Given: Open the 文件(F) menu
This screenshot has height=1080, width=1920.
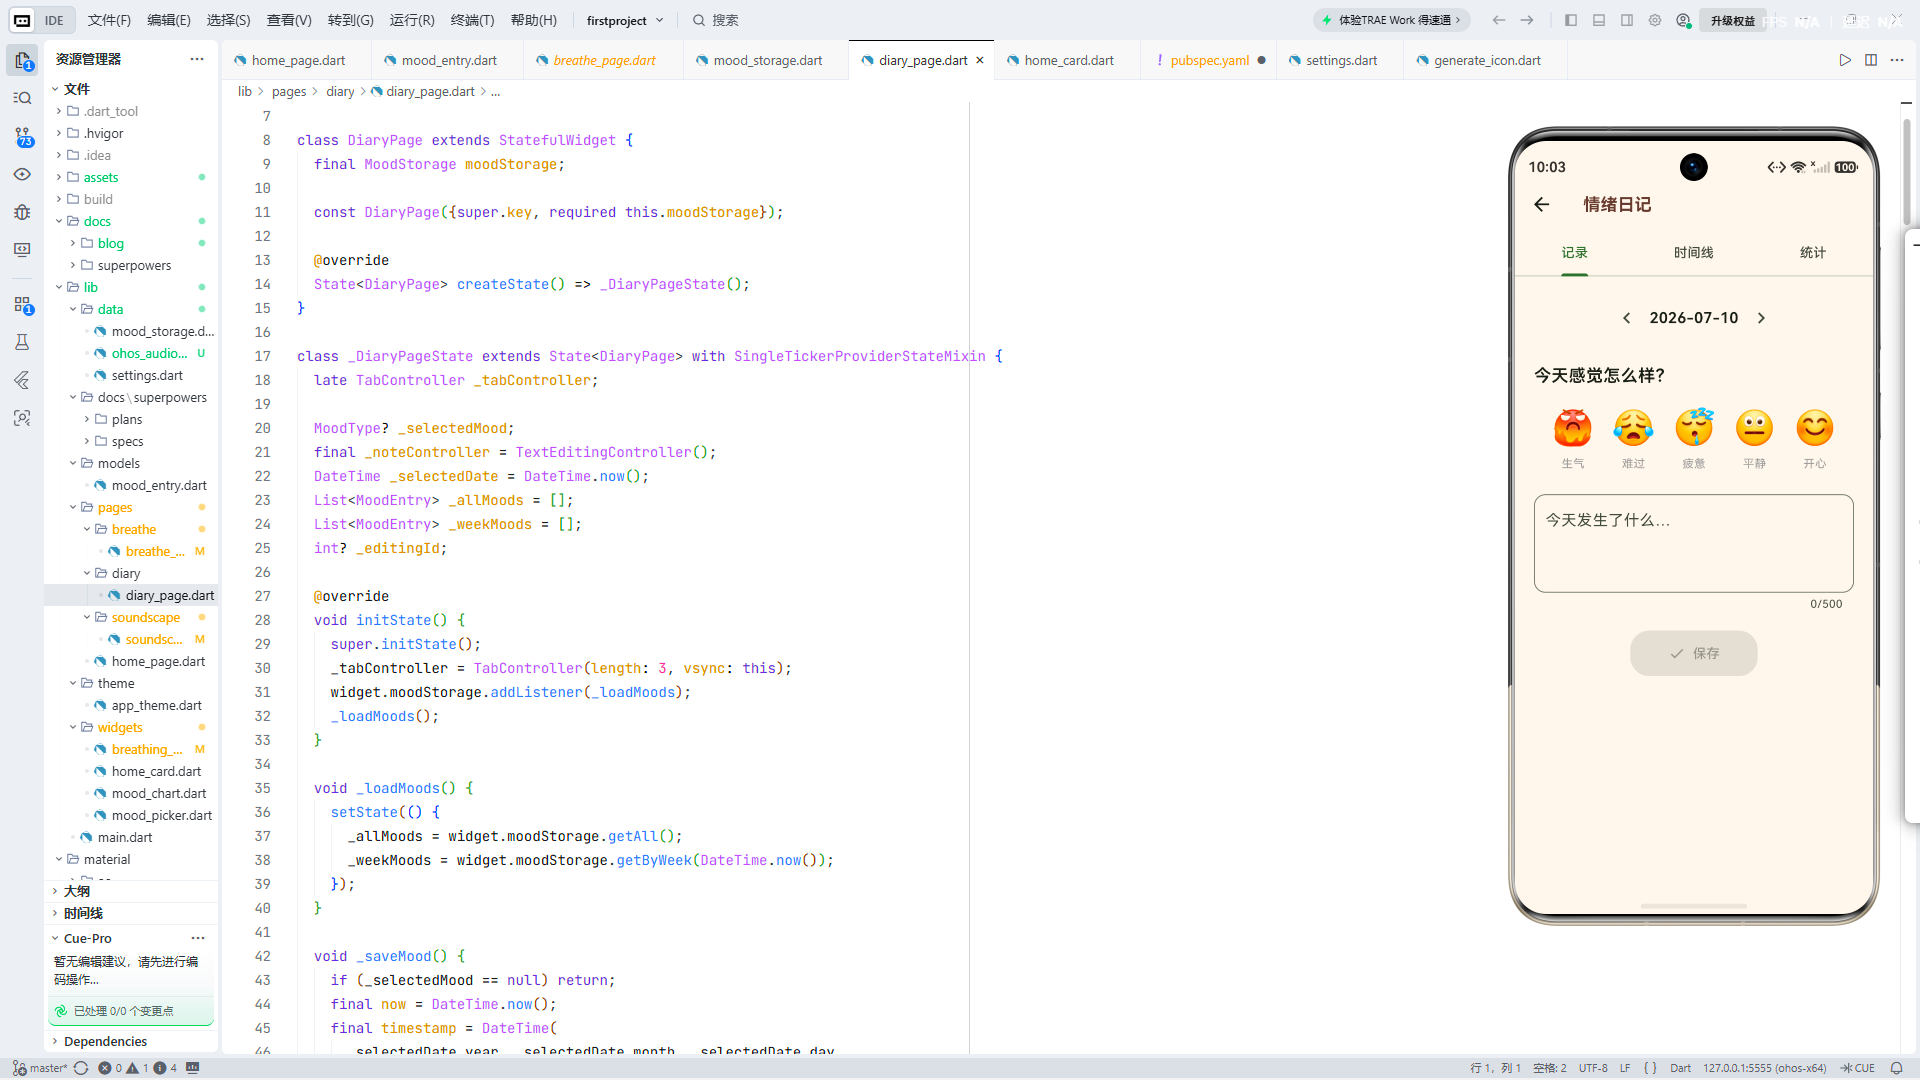Looking at the screenshot, I should 109,20.
